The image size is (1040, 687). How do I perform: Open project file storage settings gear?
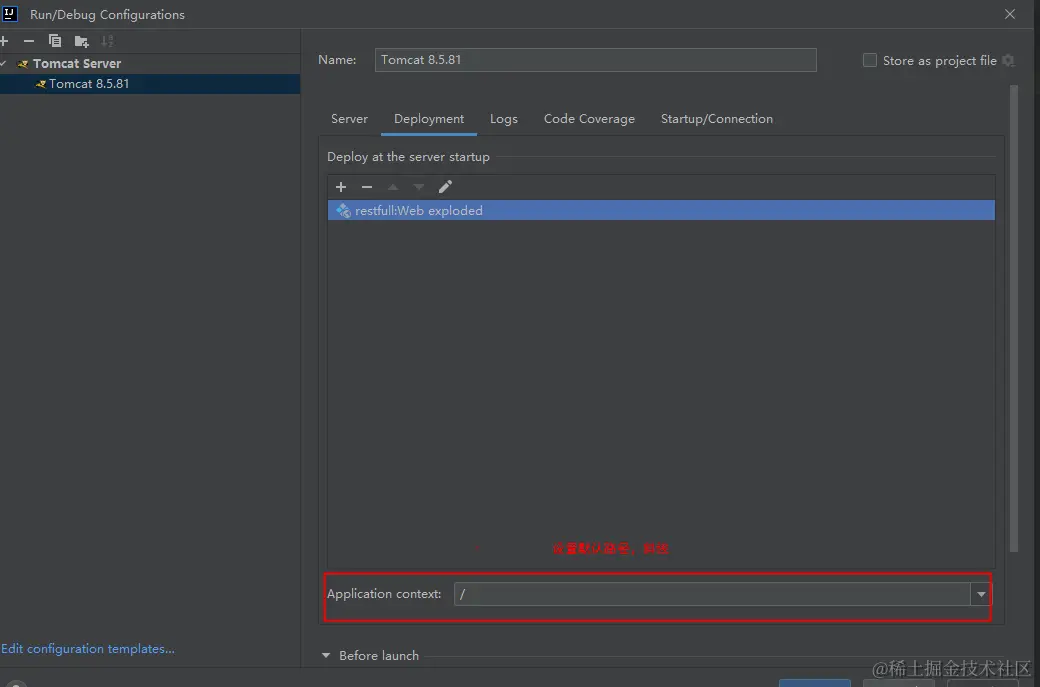[1008, 60]
